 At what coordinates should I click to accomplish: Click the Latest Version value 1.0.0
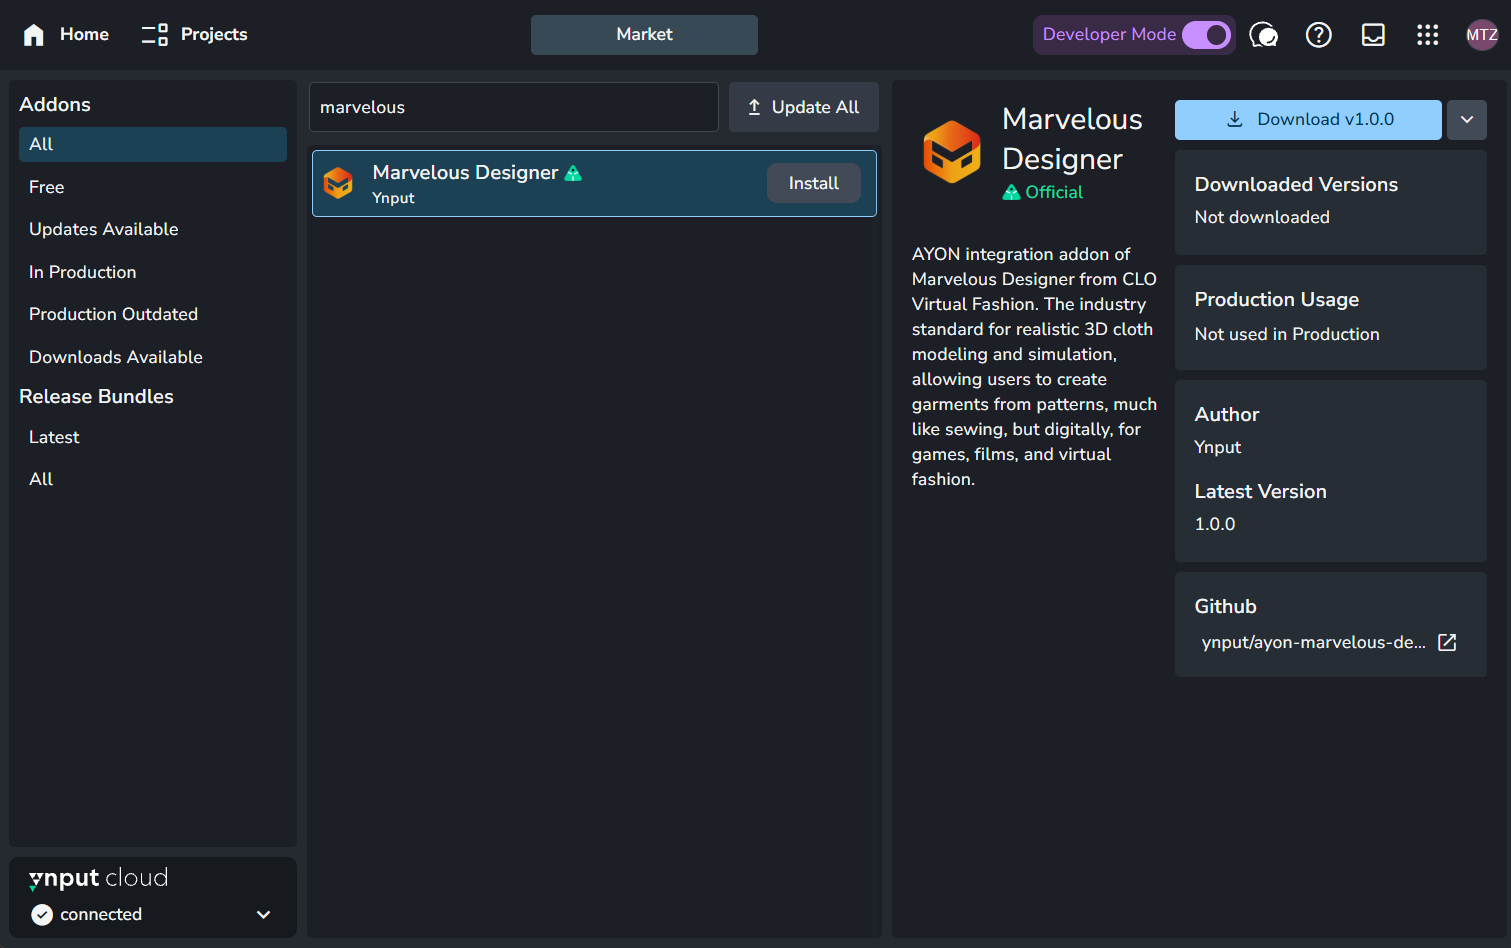(1215, 524)
